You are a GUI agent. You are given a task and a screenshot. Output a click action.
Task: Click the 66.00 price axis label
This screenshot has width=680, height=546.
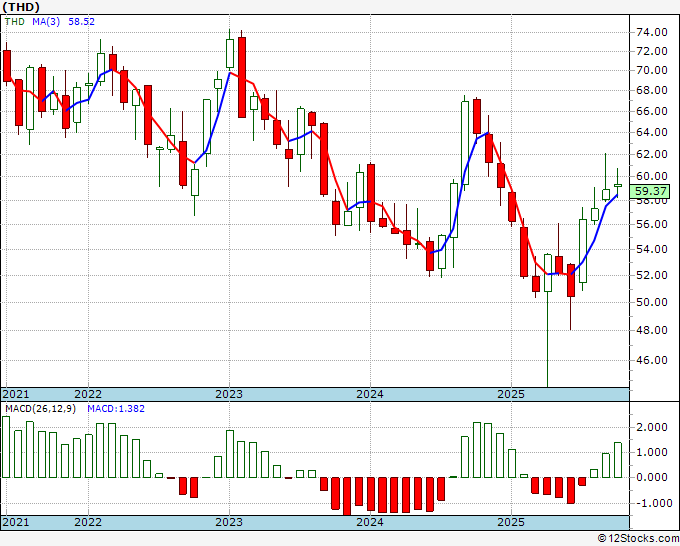652,111
